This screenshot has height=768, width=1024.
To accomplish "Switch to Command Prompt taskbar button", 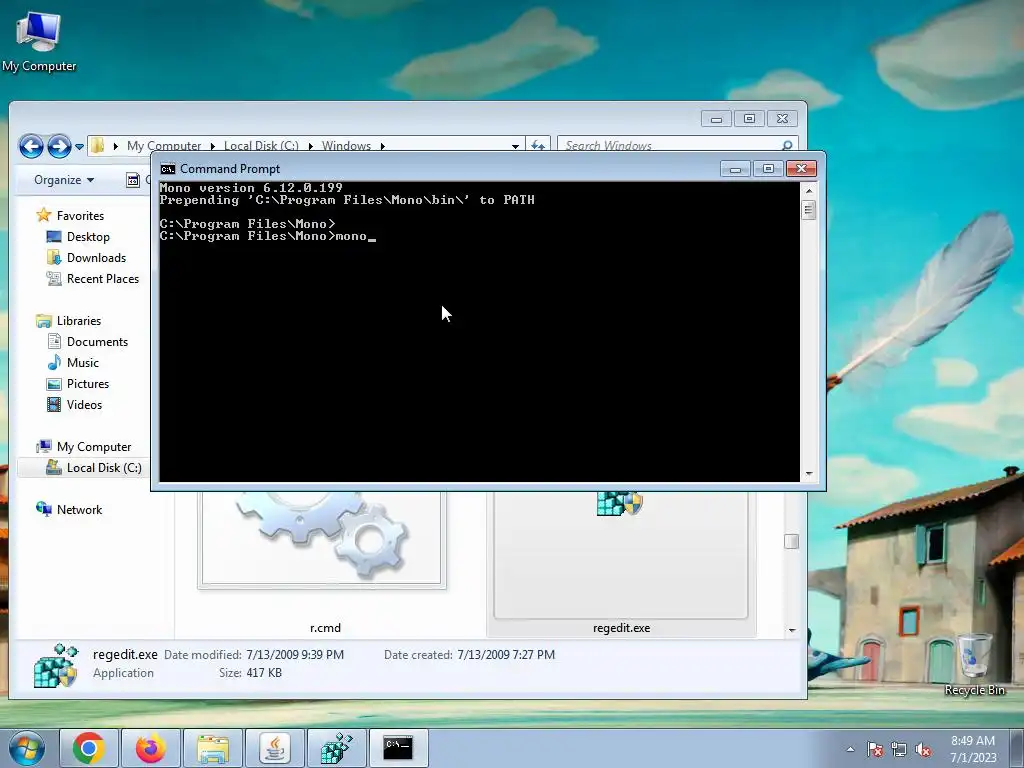I will (x=399, y=748).
